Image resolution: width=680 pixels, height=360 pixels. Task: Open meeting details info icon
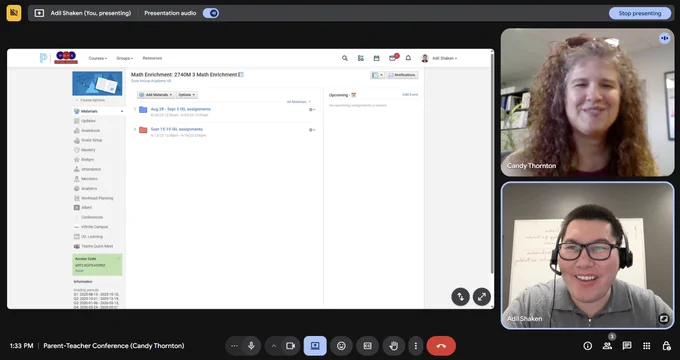pos(588,346)
